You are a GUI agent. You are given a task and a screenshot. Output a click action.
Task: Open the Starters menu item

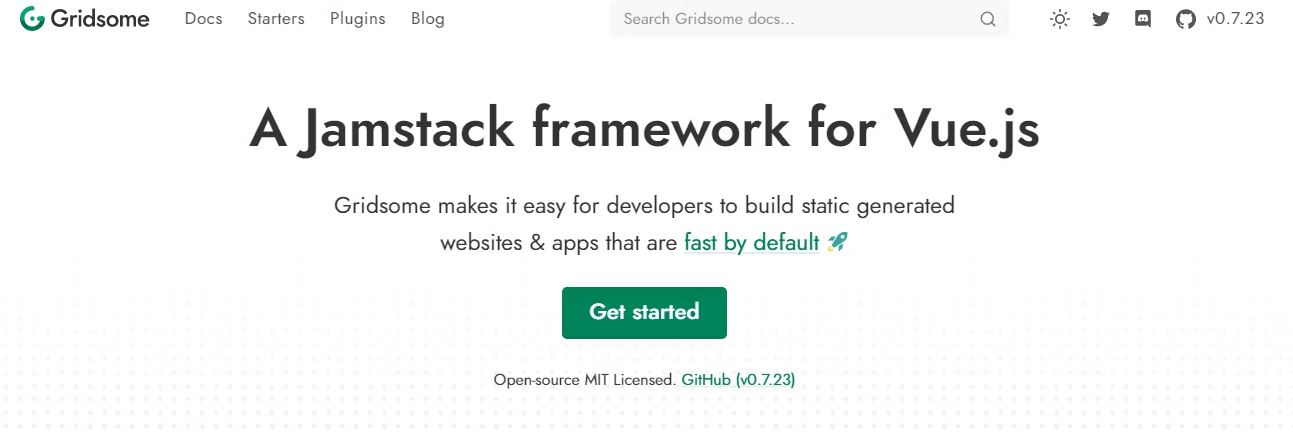[276, 19]
